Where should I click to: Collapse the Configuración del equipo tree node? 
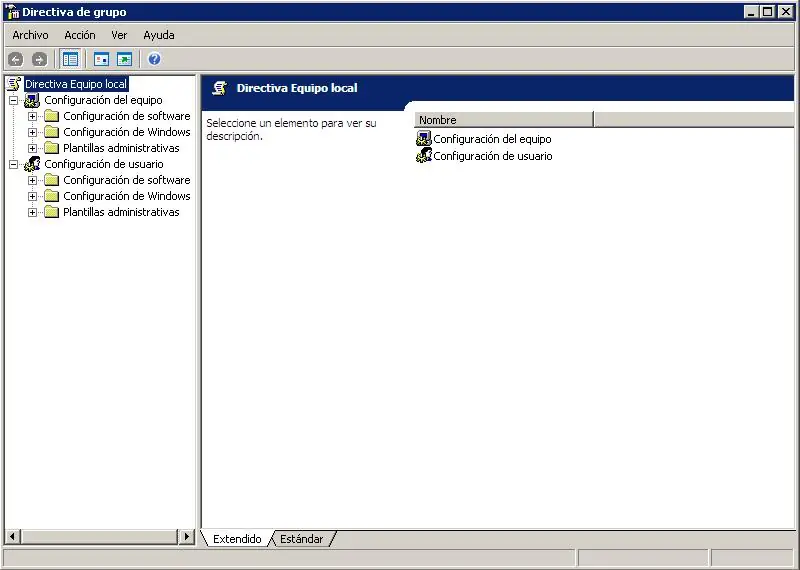coord(14,100)
